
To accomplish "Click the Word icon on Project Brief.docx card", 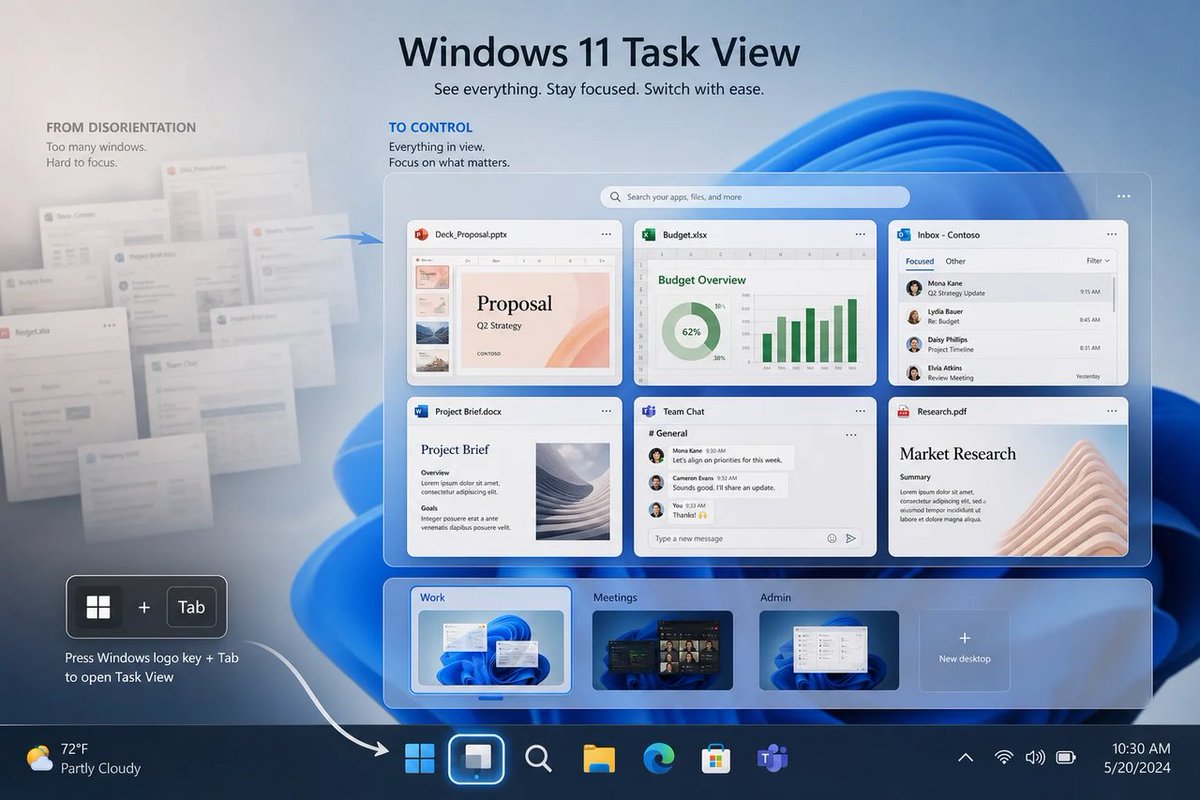I will coord(421,411).
